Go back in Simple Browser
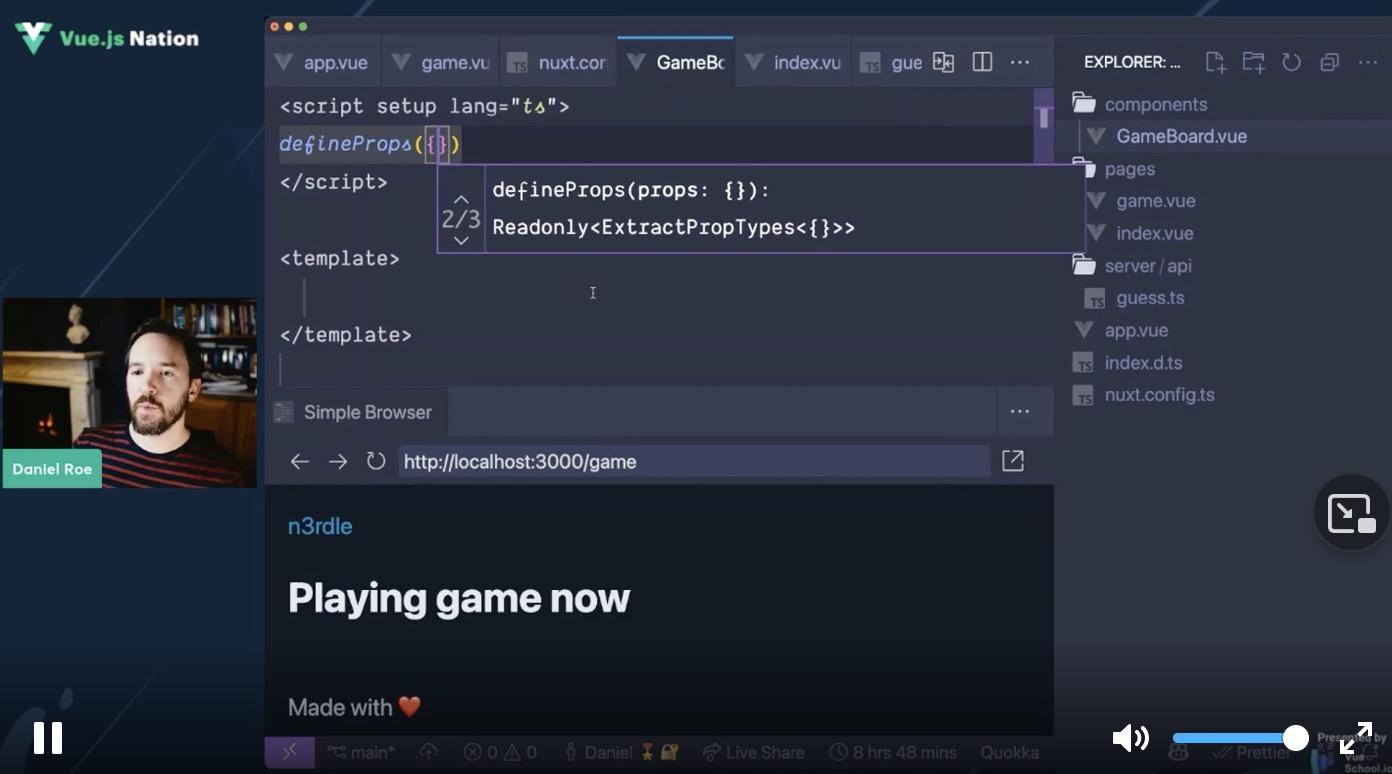The height and width of the screenshot is (774, 1392). [299, 461]
